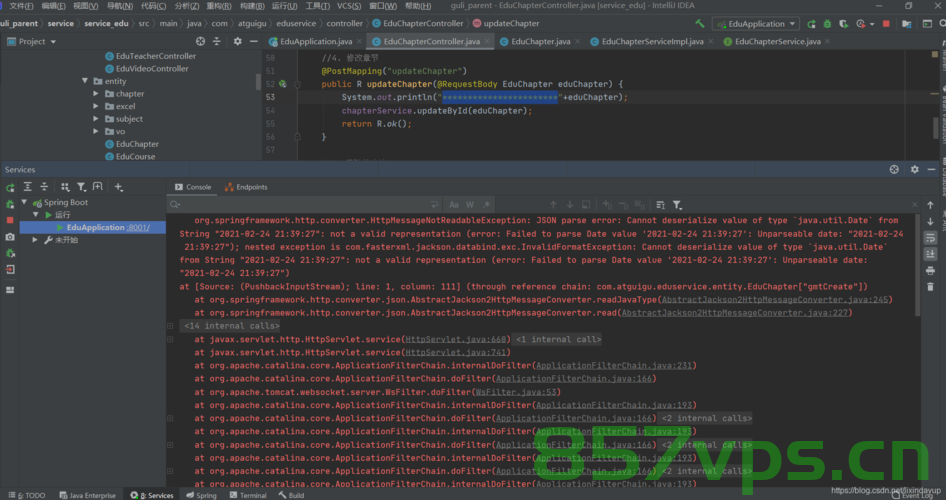The image size is (946, 500).
Task: Toggle Match Case in console search
Action: pyautogui.click(x=454, y=205)
